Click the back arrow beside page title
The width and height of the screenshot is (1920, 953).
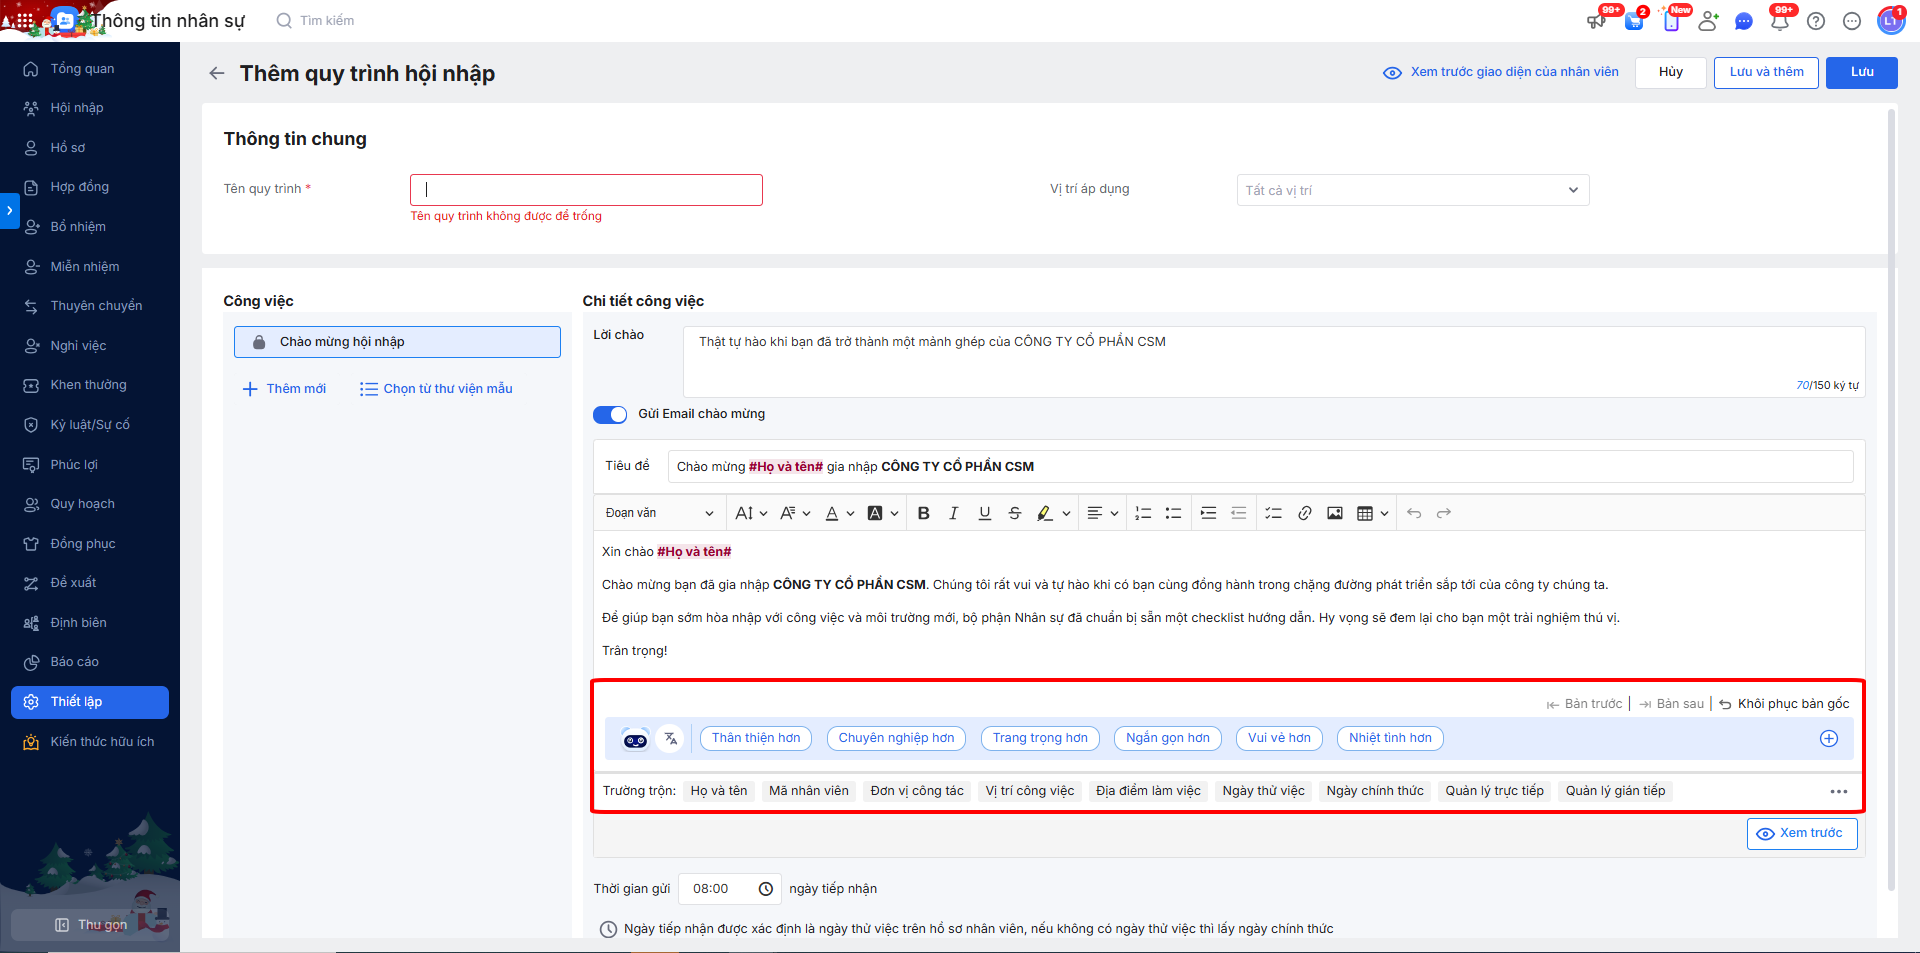pyautogui.click(x=216, y=73)
